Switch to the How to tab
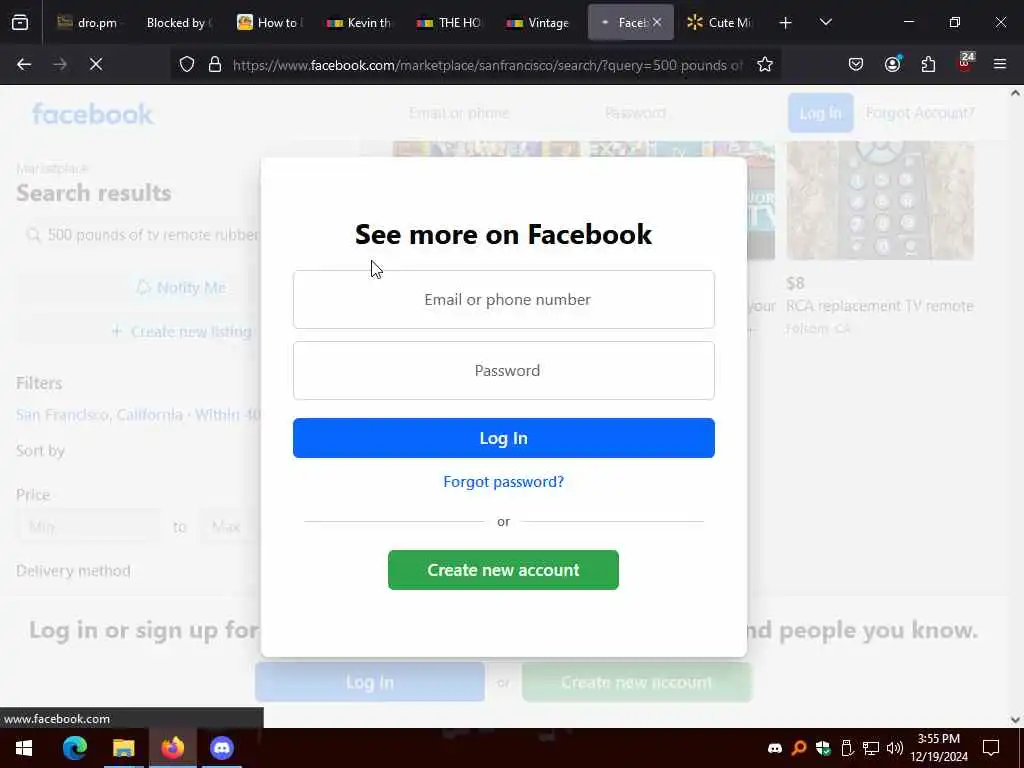Image resolution: width=1024 pixels, height=768 pixels. coord(270,23)
